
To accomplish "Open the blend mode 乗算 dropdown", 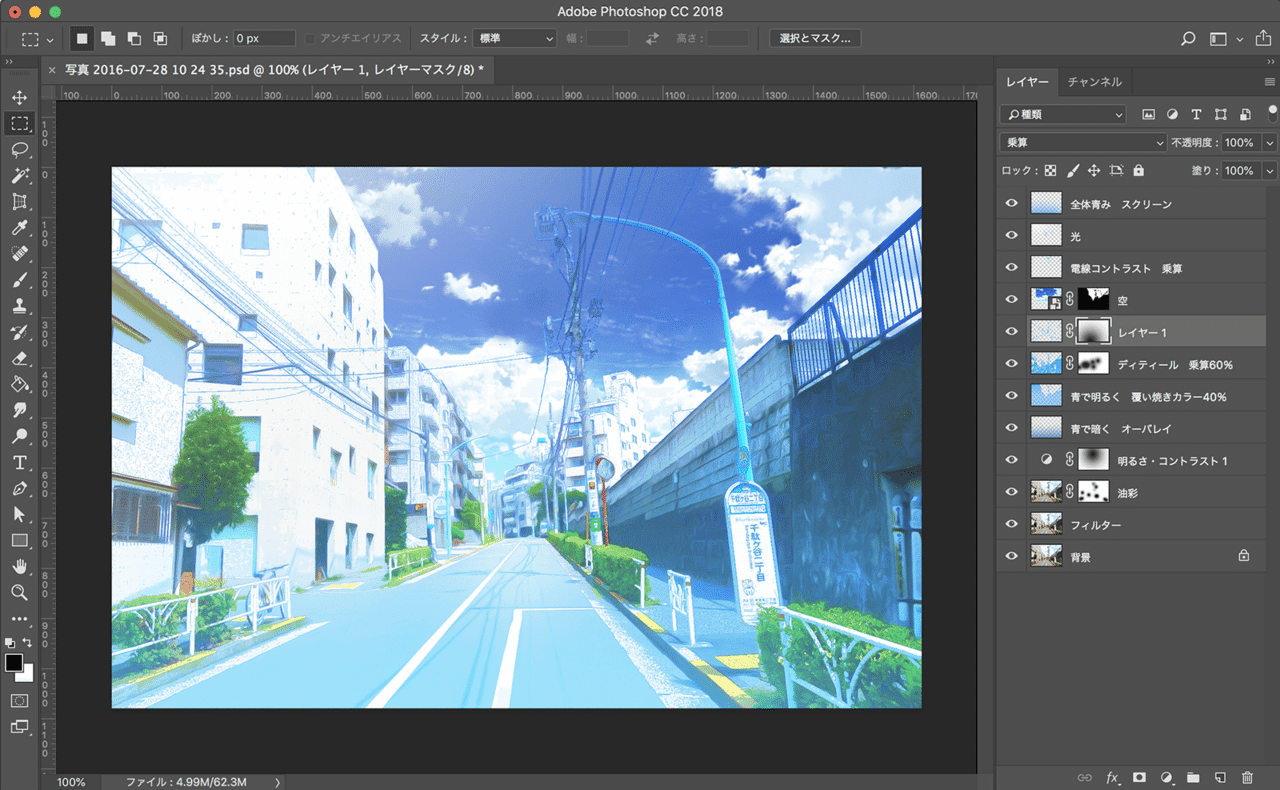I will coord(1083,143).
